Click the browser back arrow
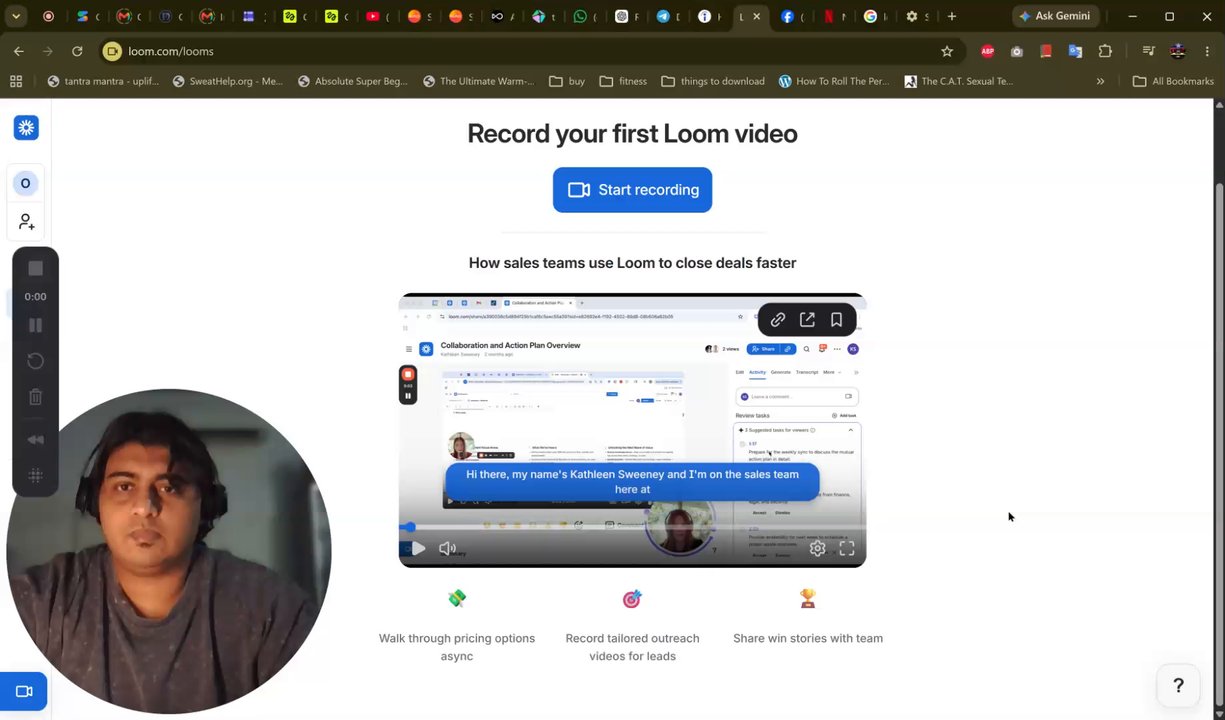 pyautogui.click(x=19, y=51)
